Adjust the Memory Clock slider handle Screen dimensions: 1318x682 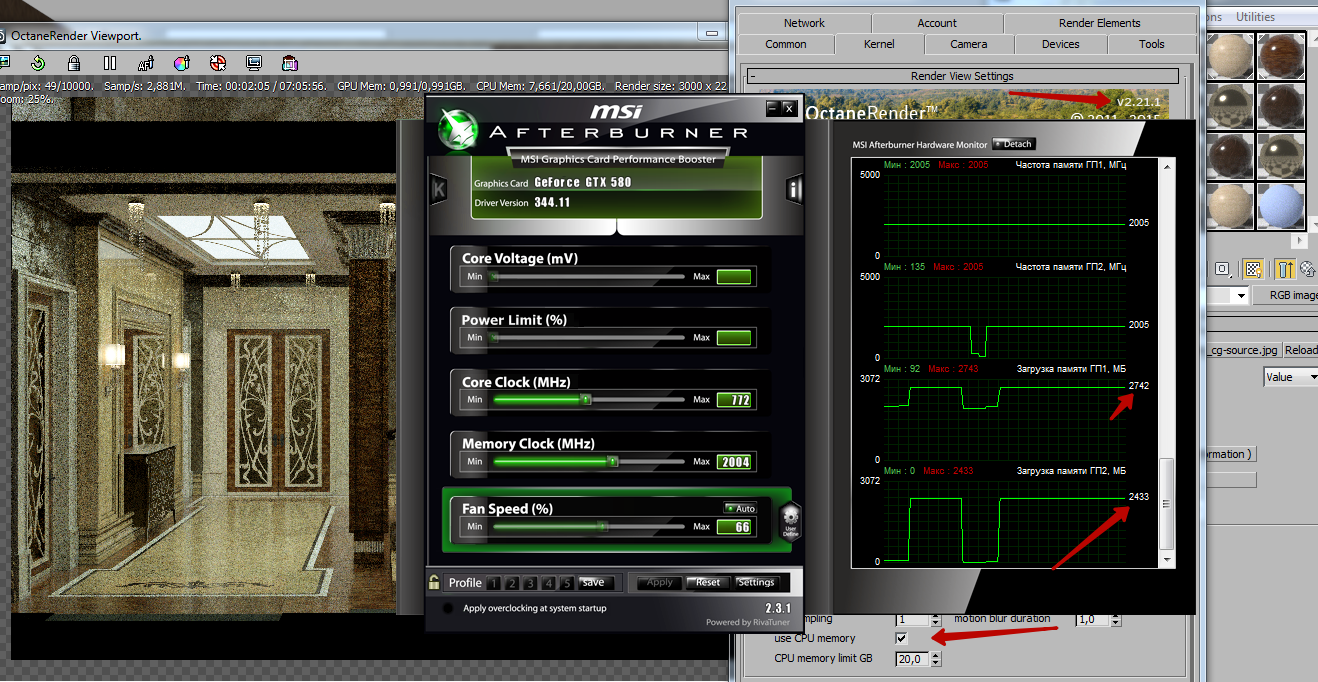(x=613, y=461)
